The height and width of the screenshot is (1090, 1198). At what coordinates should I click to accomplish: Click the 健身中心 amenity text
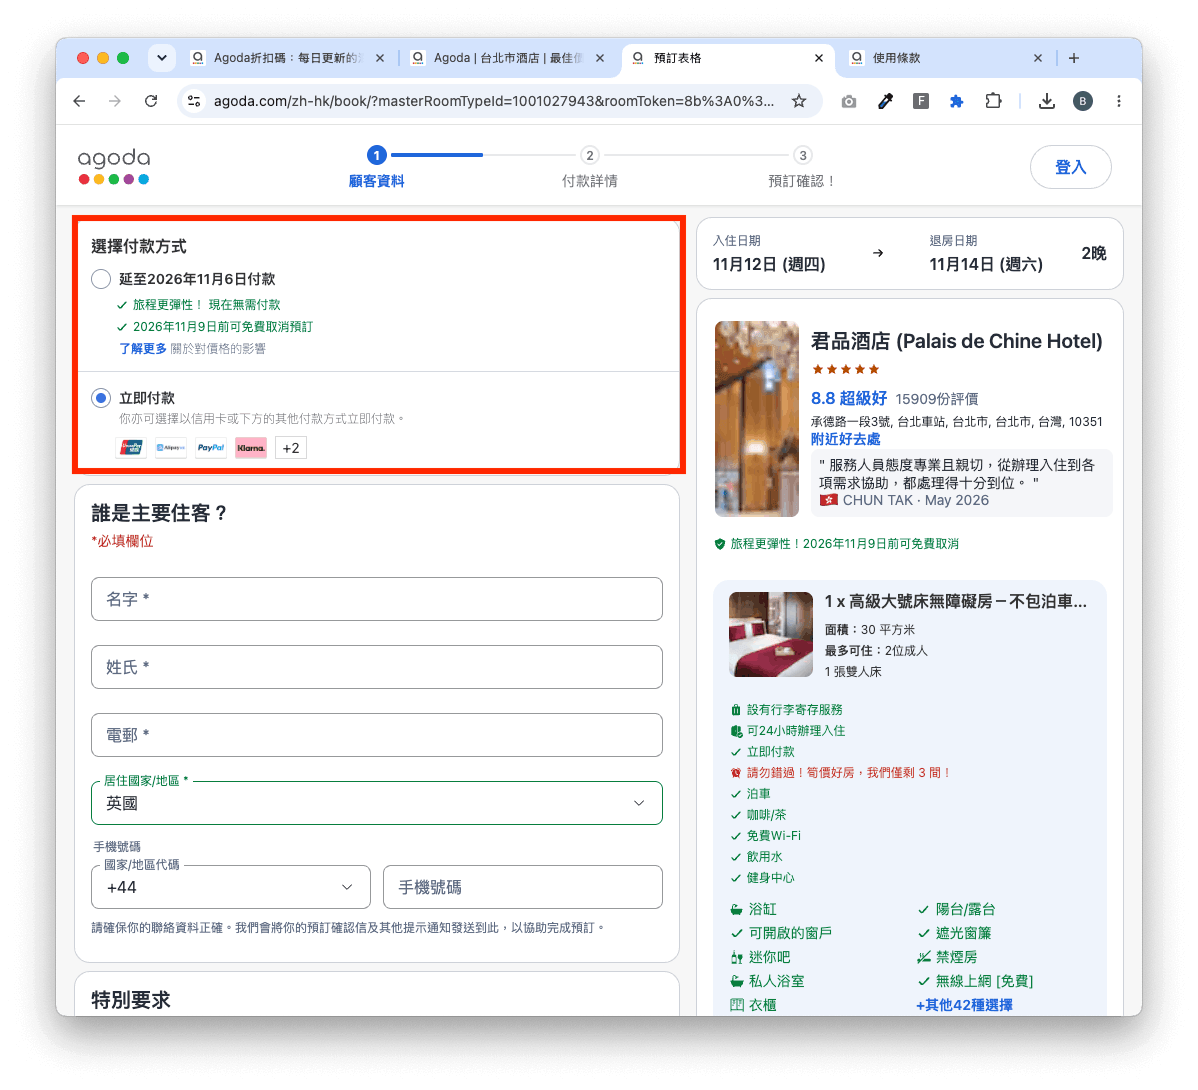[770, 878]
